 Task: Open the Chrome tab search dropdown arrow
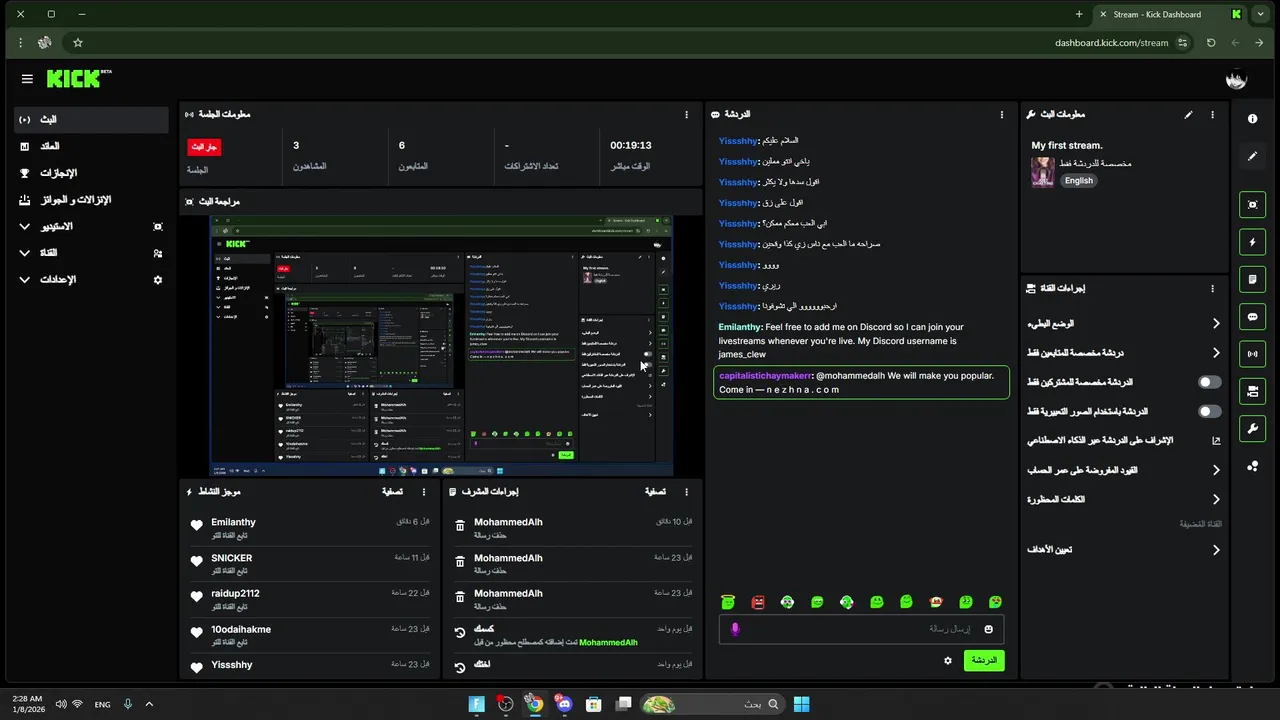1259,14
